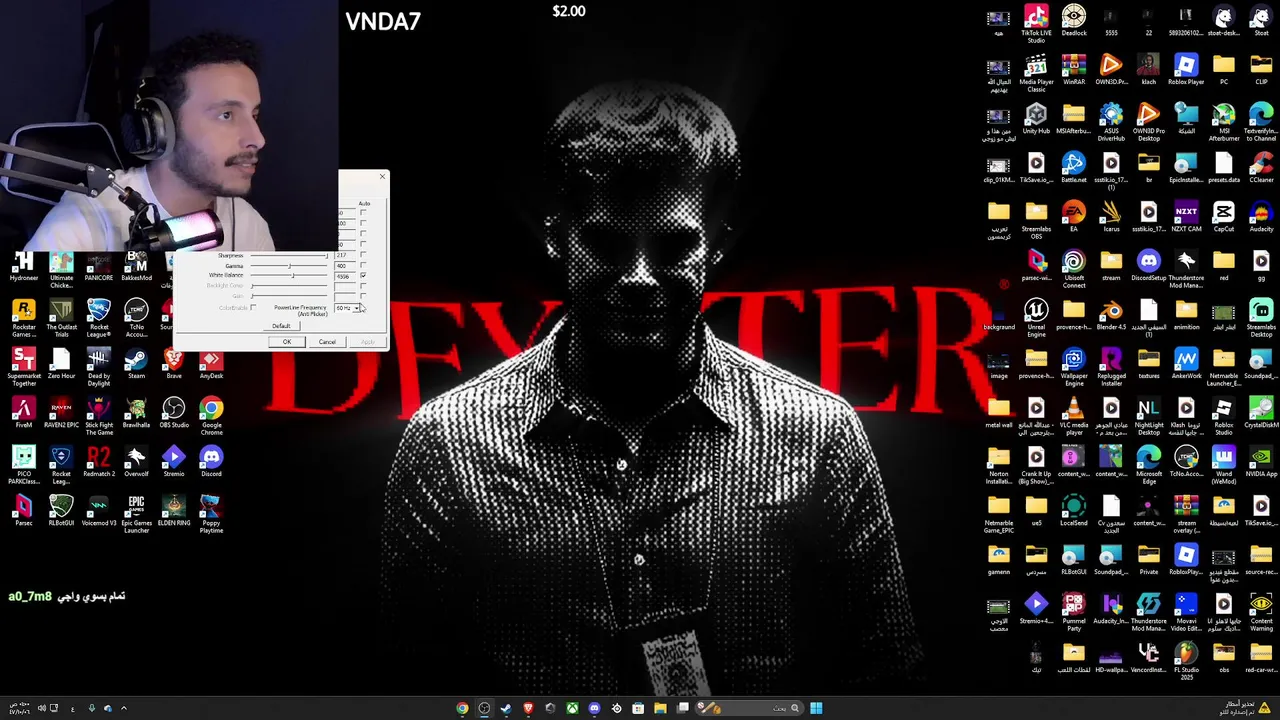
Task: Open the Wand (WeMod) shortcut
Action: [x=1224, y=464]
